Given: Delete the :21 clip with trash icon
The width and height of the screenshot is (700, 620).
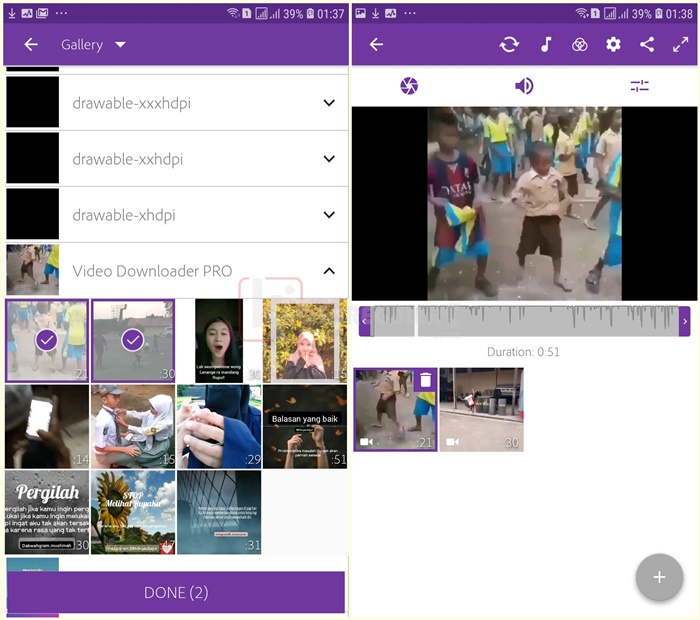Looking at the screenshot, I should click(x=425, y=380).
